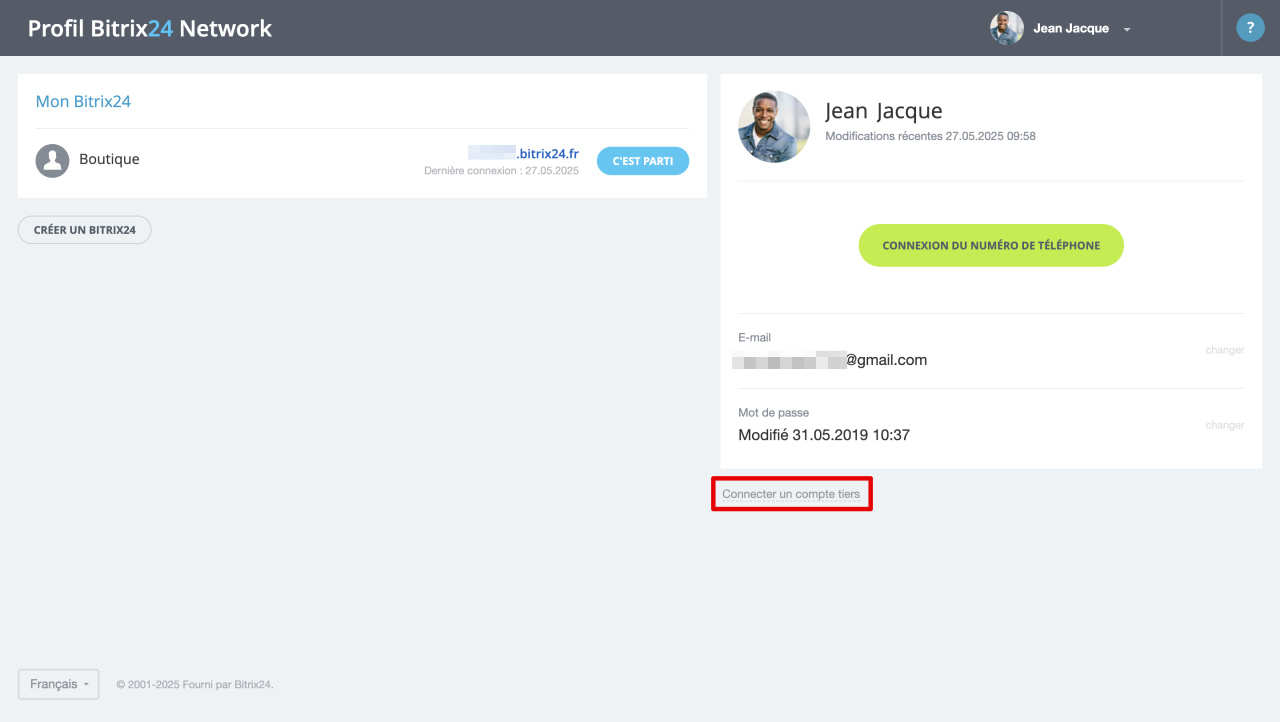The width and height of the screenshot is (1280, 722).
Task: Click CRÉER UN BITRIX24 button
Action: (85, 230)
